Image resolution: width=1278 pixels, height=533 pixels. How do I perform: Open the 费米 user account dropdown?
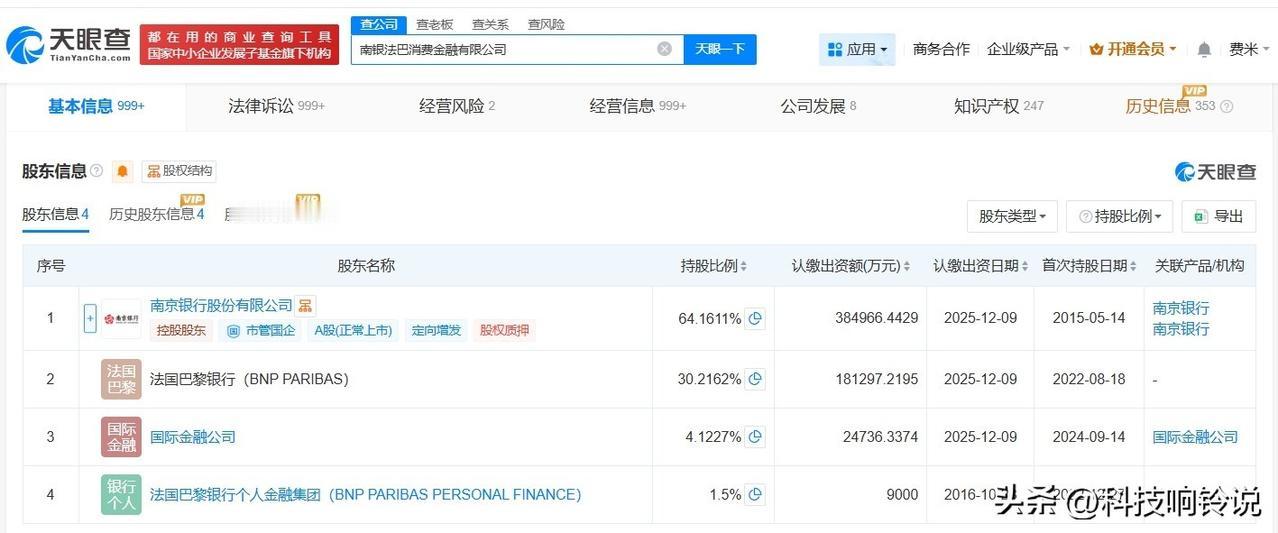coord(1250,49)
